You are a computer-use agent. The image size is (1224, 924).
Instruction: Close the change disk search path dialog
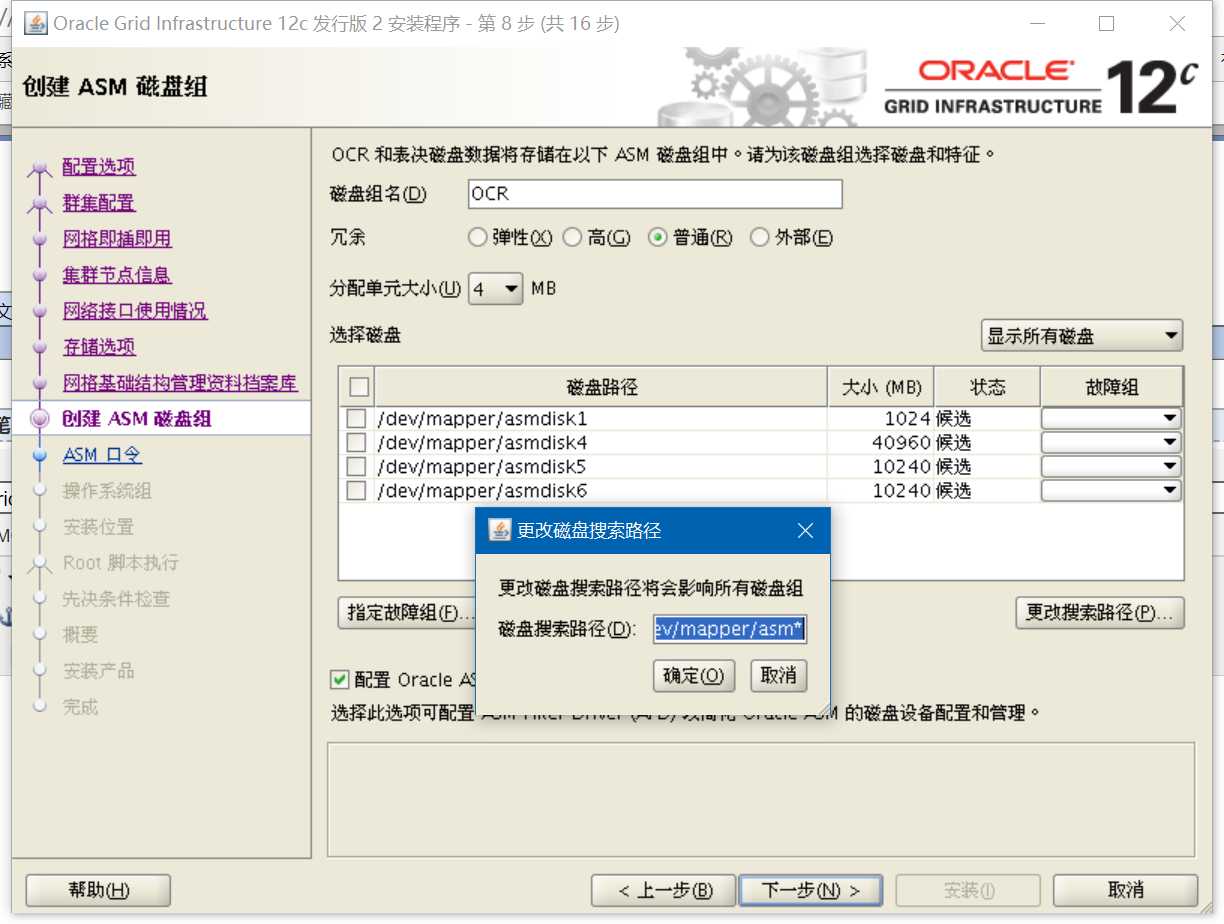[x=805, y=531]
